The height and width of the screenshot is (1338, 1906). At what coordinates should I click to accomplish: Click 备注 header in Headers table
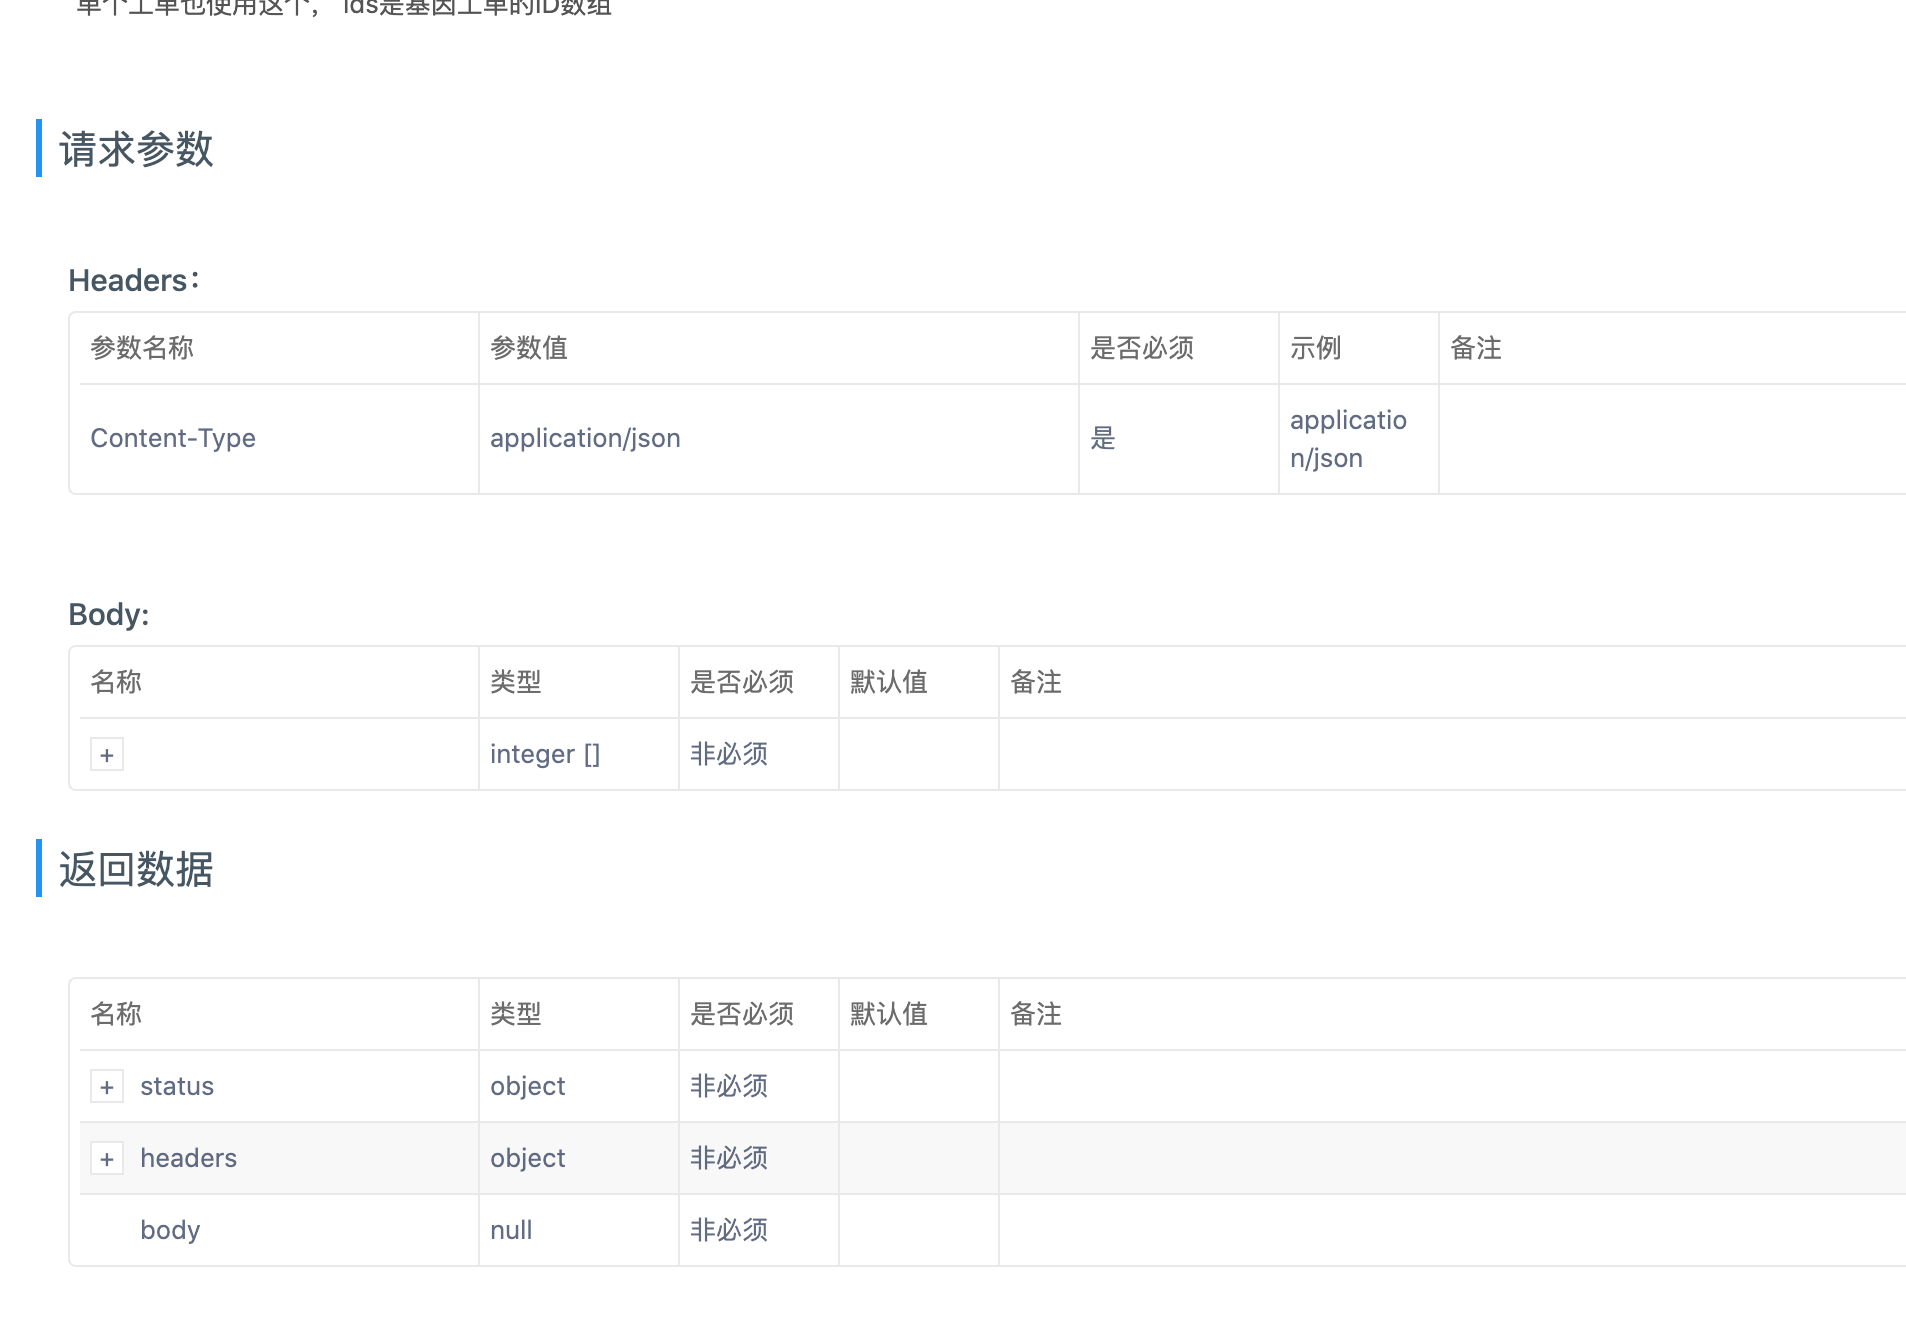click(x=1476, y=348)
